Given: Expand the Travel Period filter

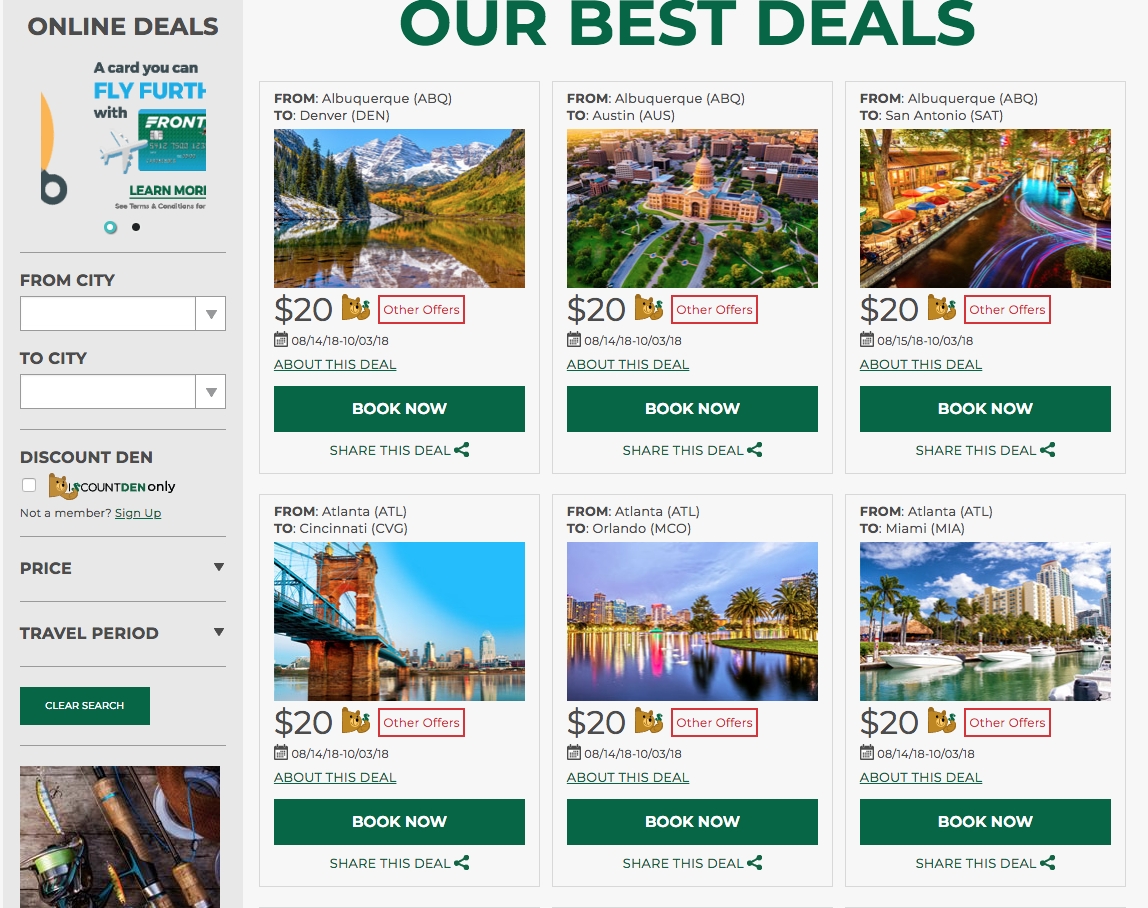Looking at the screenshot, I should click(x=122, y=633).
